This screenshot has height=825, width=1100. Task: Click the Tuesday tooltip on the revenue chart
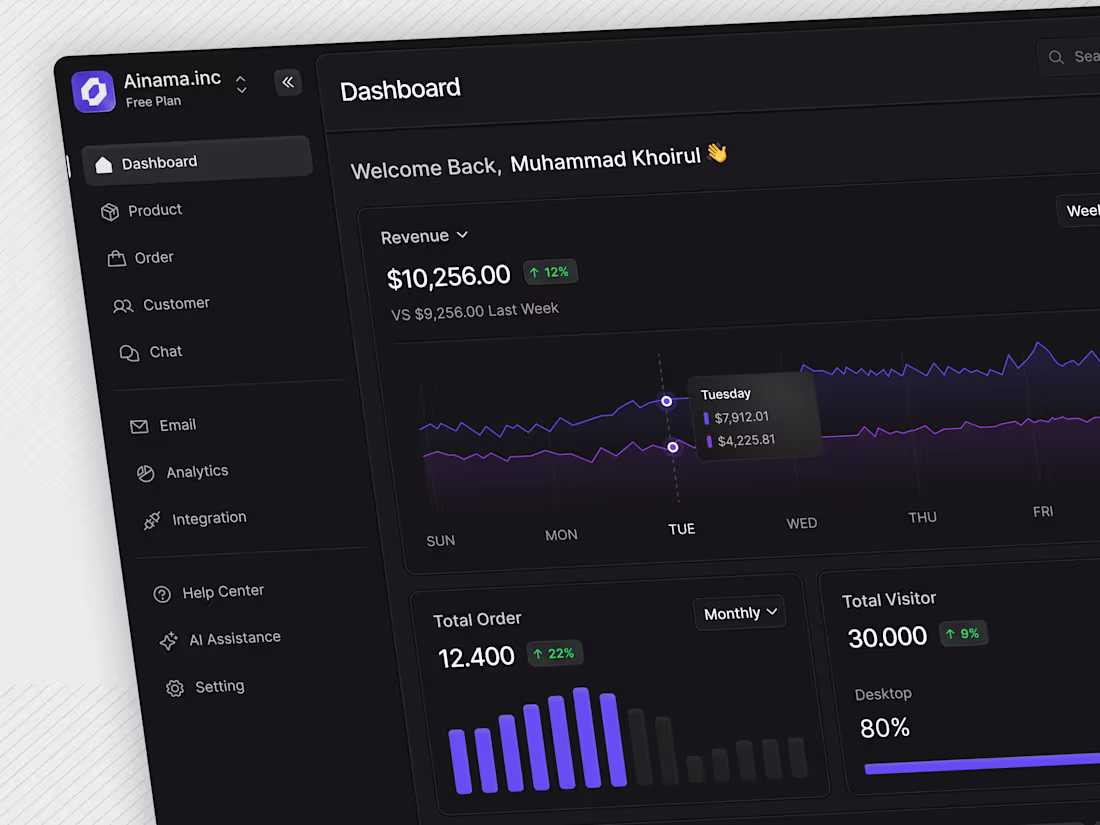pos(755,415)
